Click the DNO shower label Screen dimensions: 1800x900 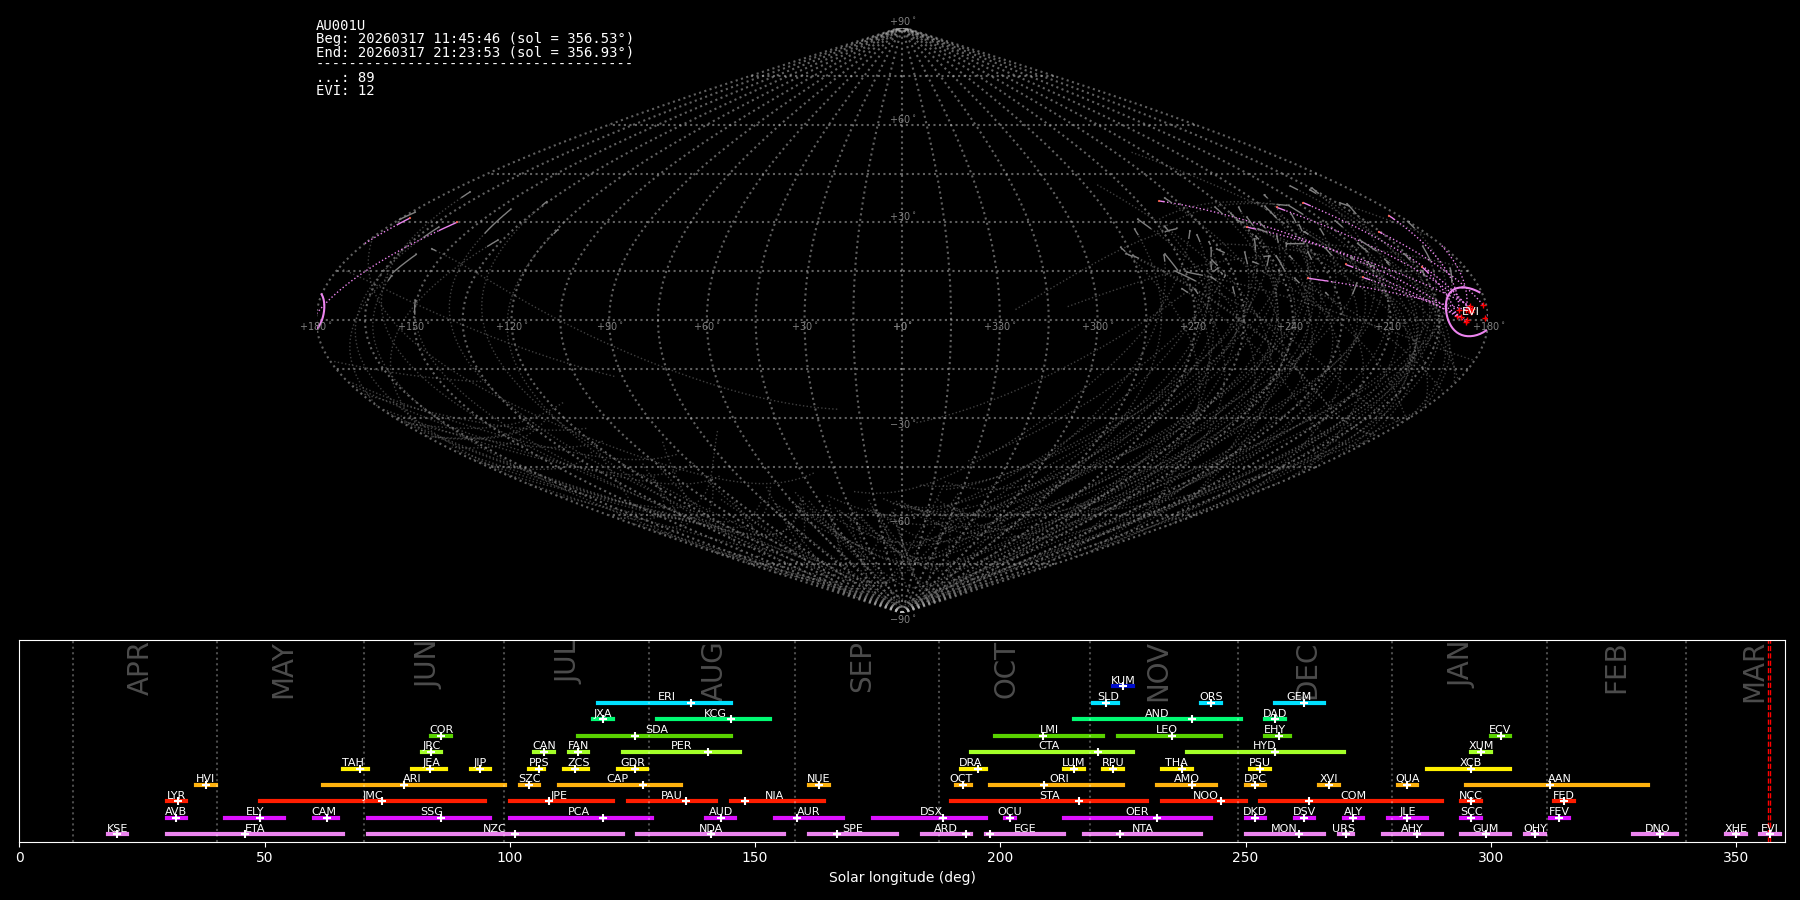[1657, 829]
